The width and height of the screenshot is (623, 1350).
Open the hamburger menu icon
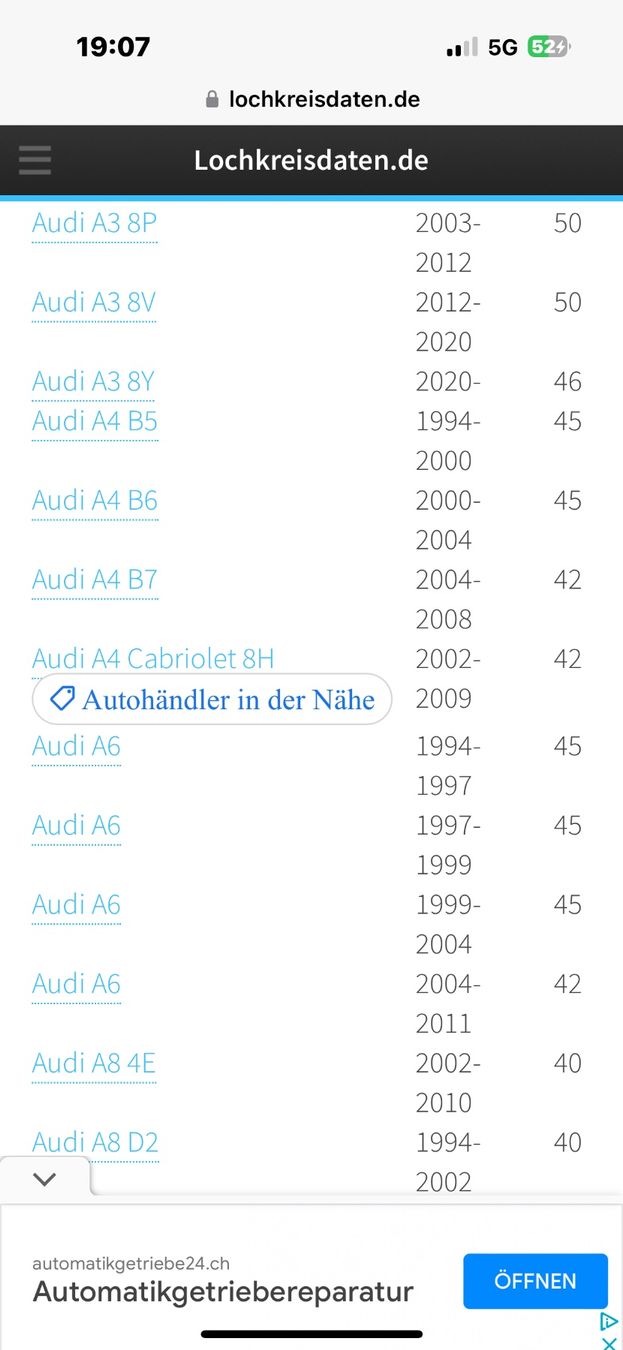(x=35, y=160)
